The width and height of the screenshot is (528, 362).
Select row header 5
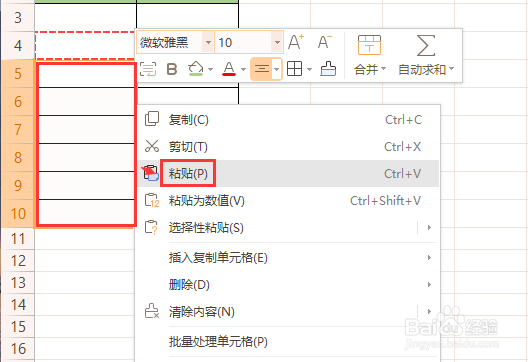click(x=18, y=73)
